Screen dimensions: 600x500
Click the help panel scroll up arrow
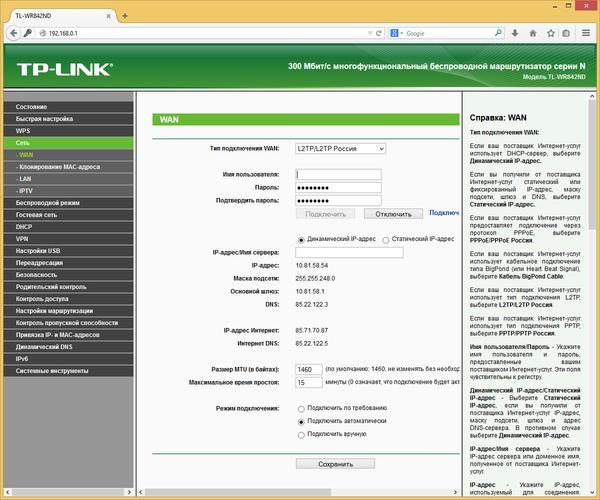pyautogui.click(x=592, y=96)
